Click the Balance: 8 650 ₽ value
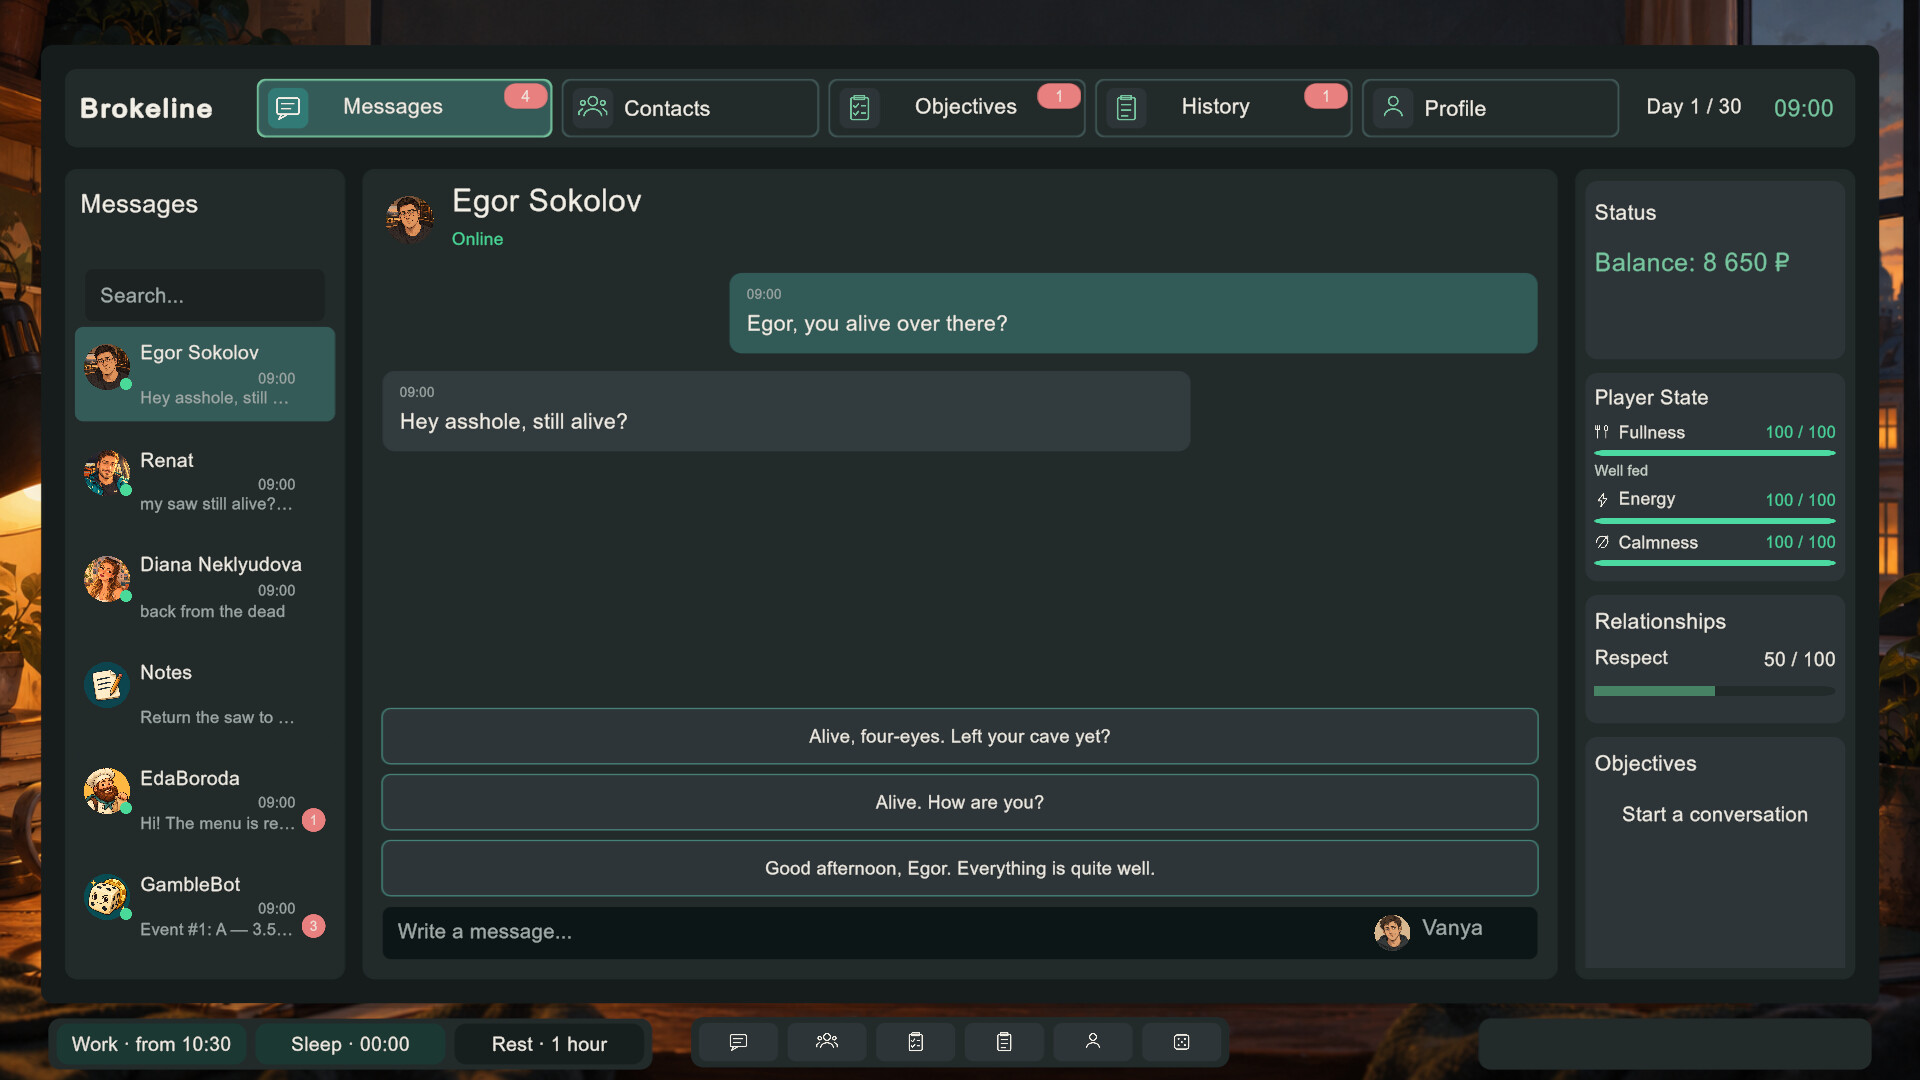The width and height of the screenshot is (1920, 1080). pos(1692,262)
